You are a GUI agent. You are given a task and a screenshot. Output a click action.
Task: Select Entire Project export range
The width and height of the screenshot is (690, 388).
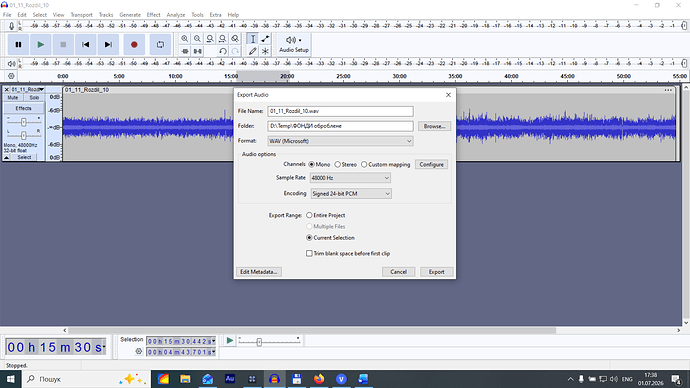[x=309, y=215]
